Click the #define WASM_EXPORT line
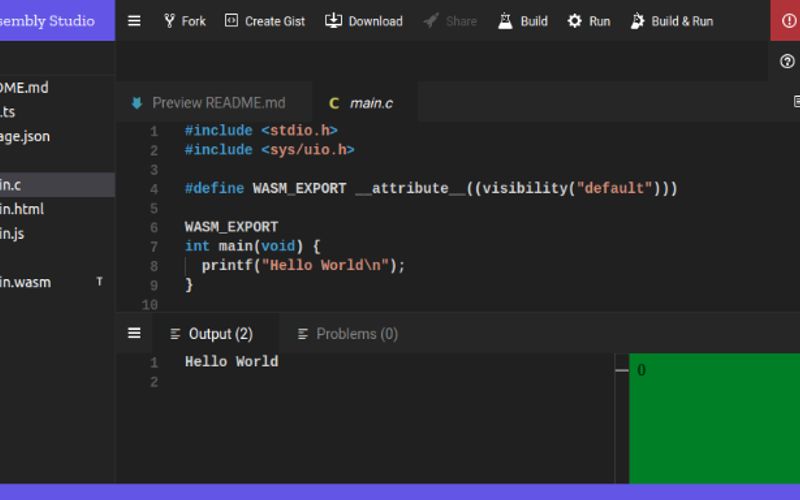 (x=431, y=188)
